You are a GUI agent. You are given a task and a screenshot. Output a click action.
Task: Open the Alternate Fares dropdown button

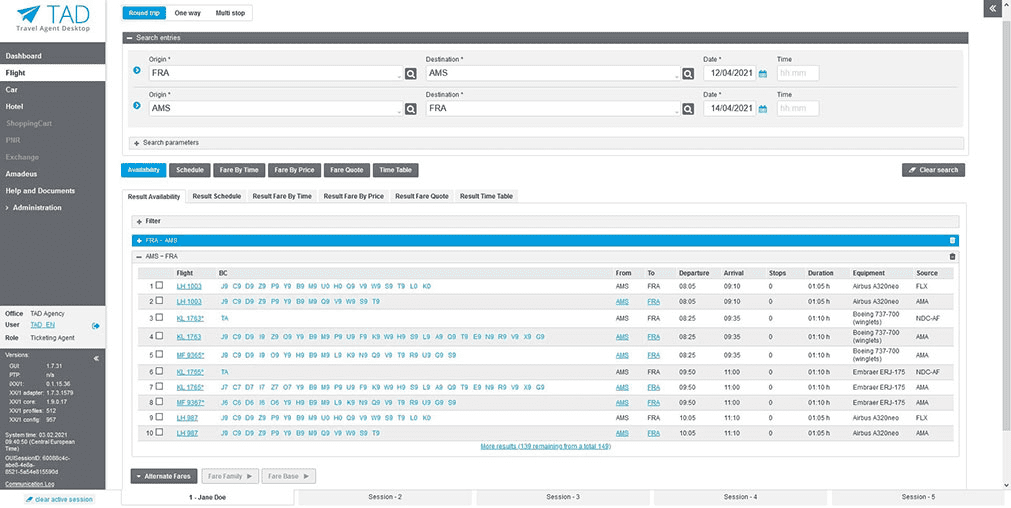(163, 477)
